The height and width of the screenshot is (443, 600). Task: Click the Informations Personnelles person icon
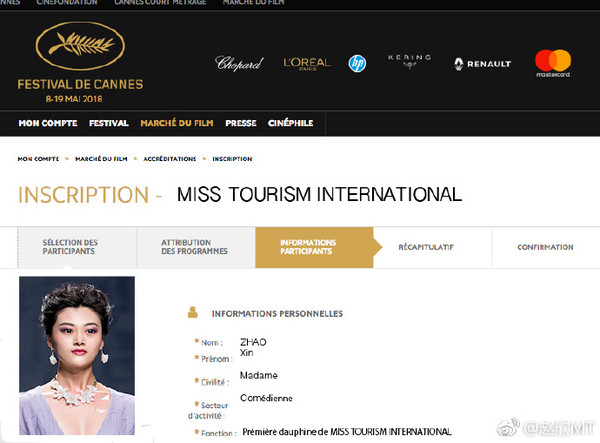192,313
